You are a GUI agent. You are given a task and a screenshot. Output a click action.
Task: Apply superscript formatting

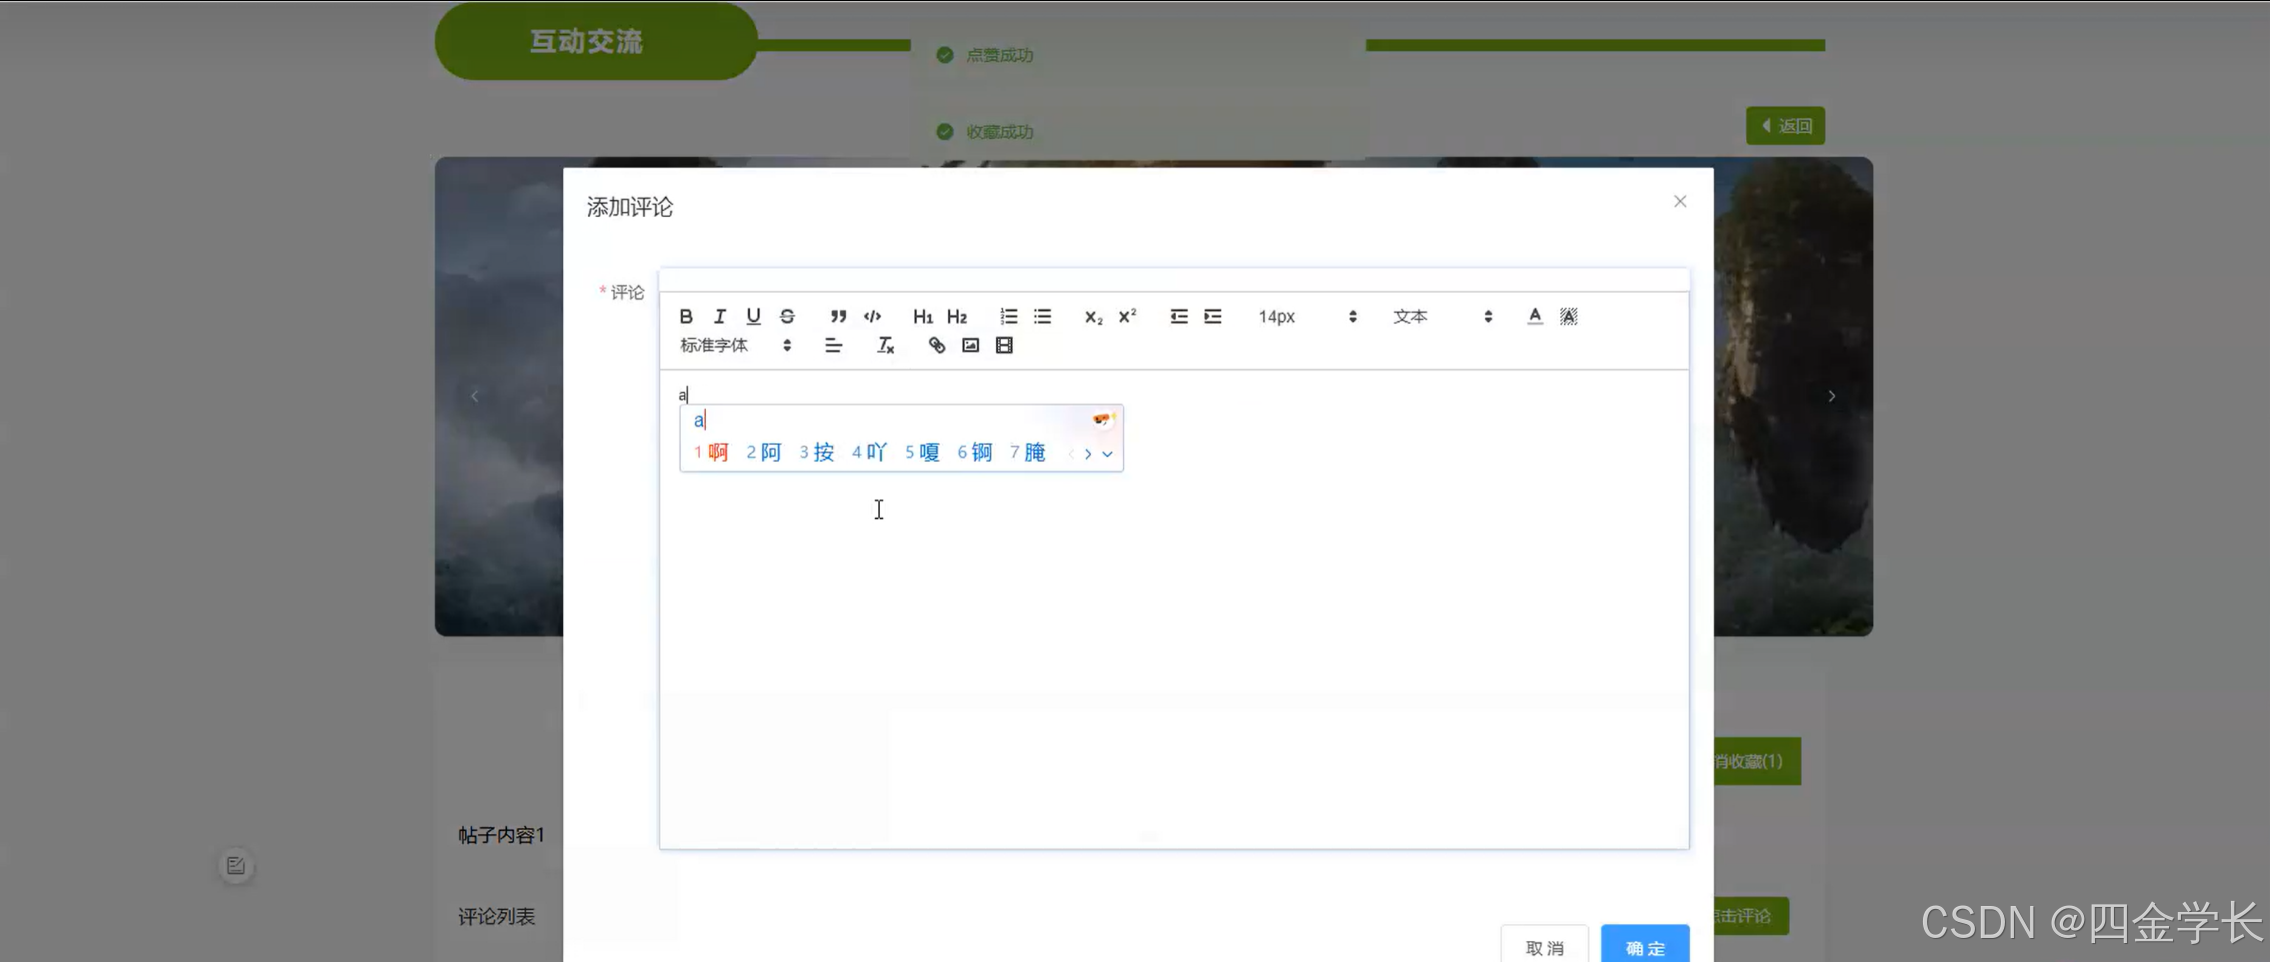point(1127,316)
